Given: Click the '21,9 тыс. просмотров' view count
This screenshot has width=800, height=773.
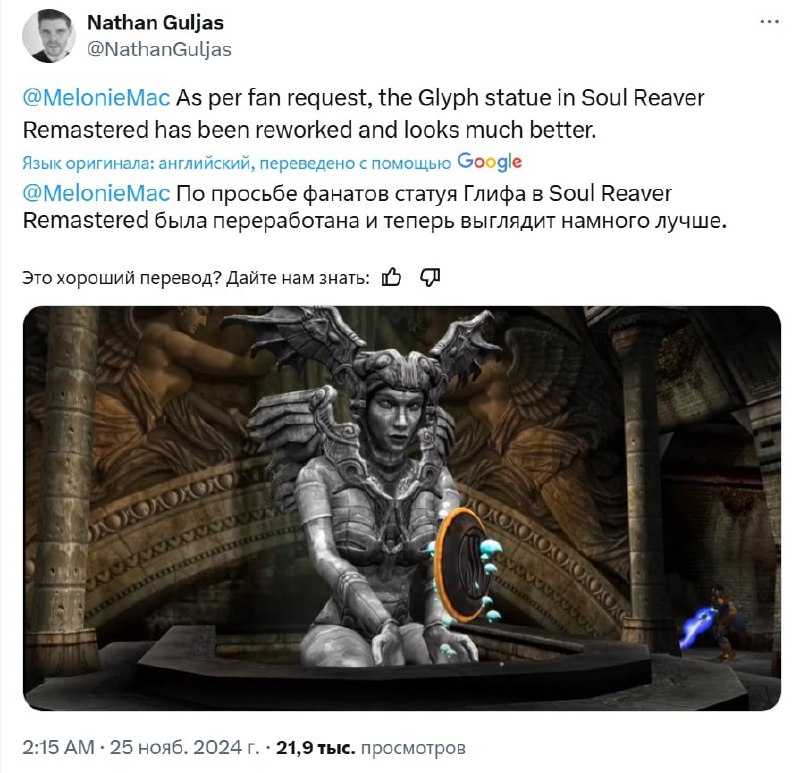Looking at the screenshot, I should point(370,747).
